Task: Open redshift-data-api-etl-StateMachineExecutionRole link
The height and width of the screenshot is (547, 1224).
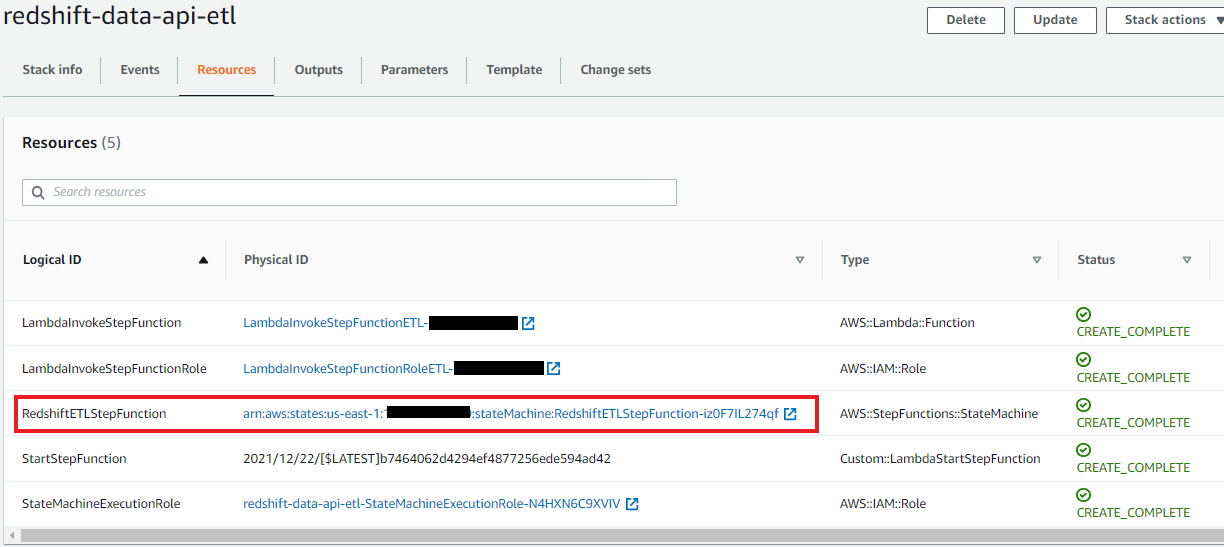Action: [x=432, y=504]
